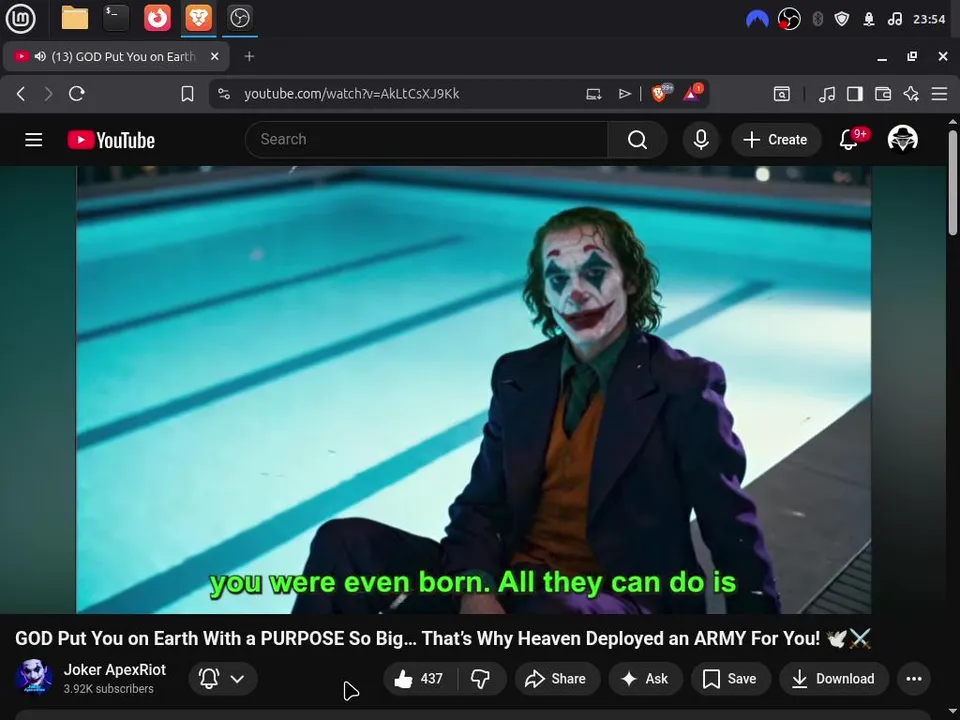
Task: Open the YouTube guide hamburger menu
Action: click(34, 140)
